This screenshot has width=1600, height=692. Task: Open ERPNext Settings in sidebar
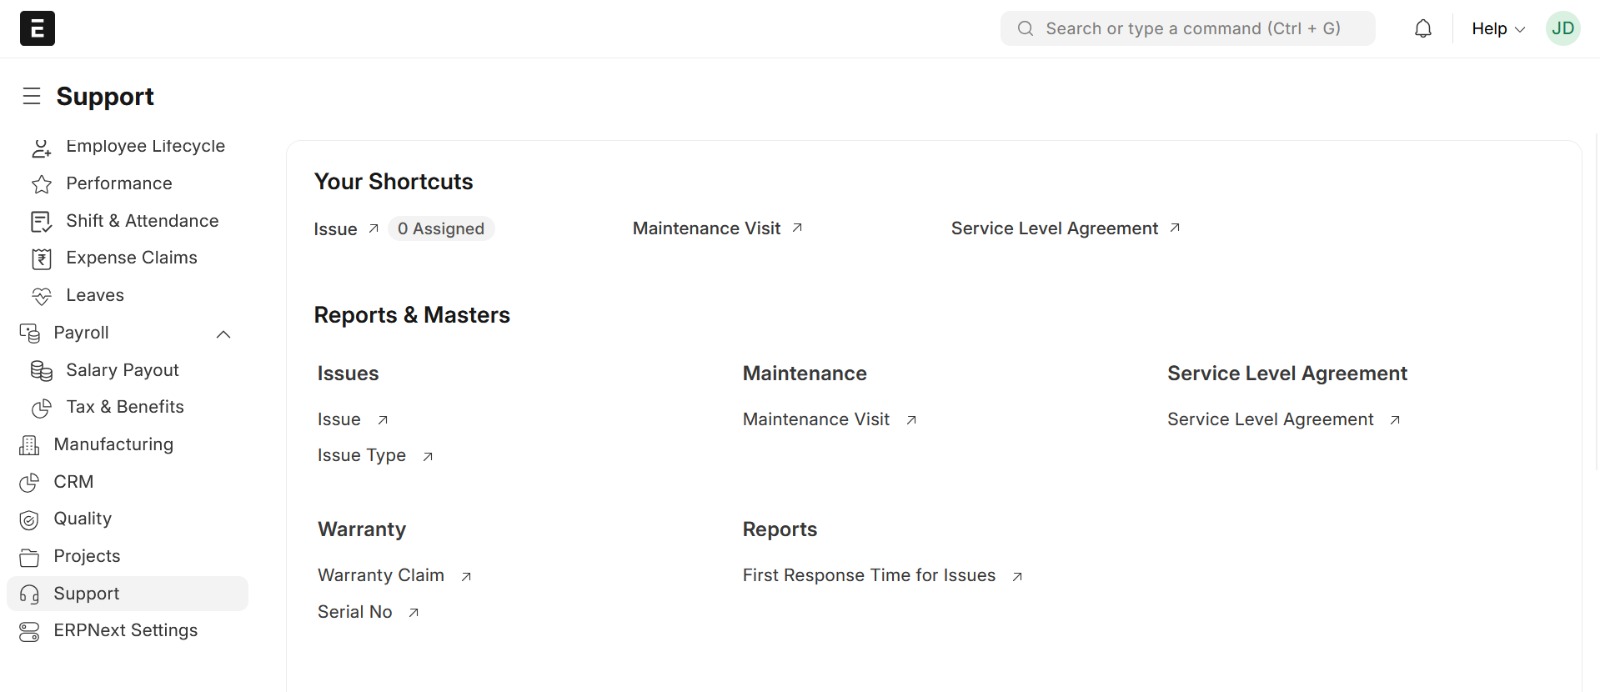(125, 631)
